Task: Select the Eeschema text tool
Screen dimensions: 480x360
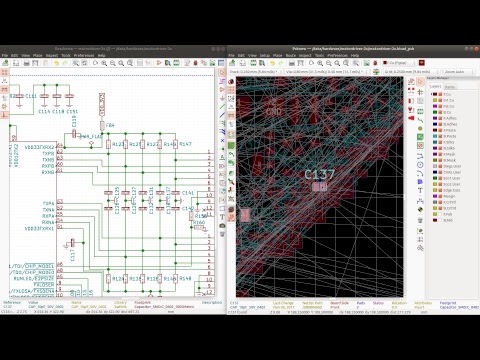Action: 222,217
